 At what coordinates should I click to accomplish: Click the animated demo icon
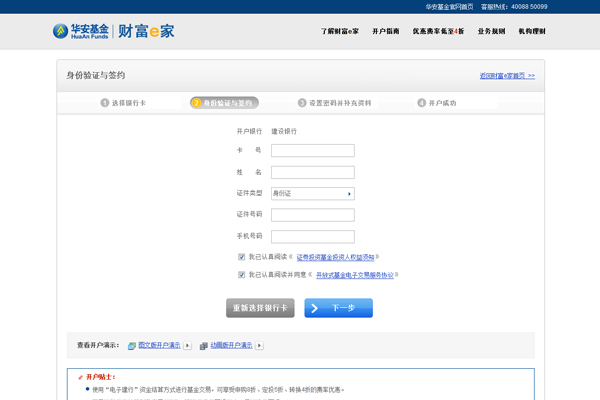204,346
